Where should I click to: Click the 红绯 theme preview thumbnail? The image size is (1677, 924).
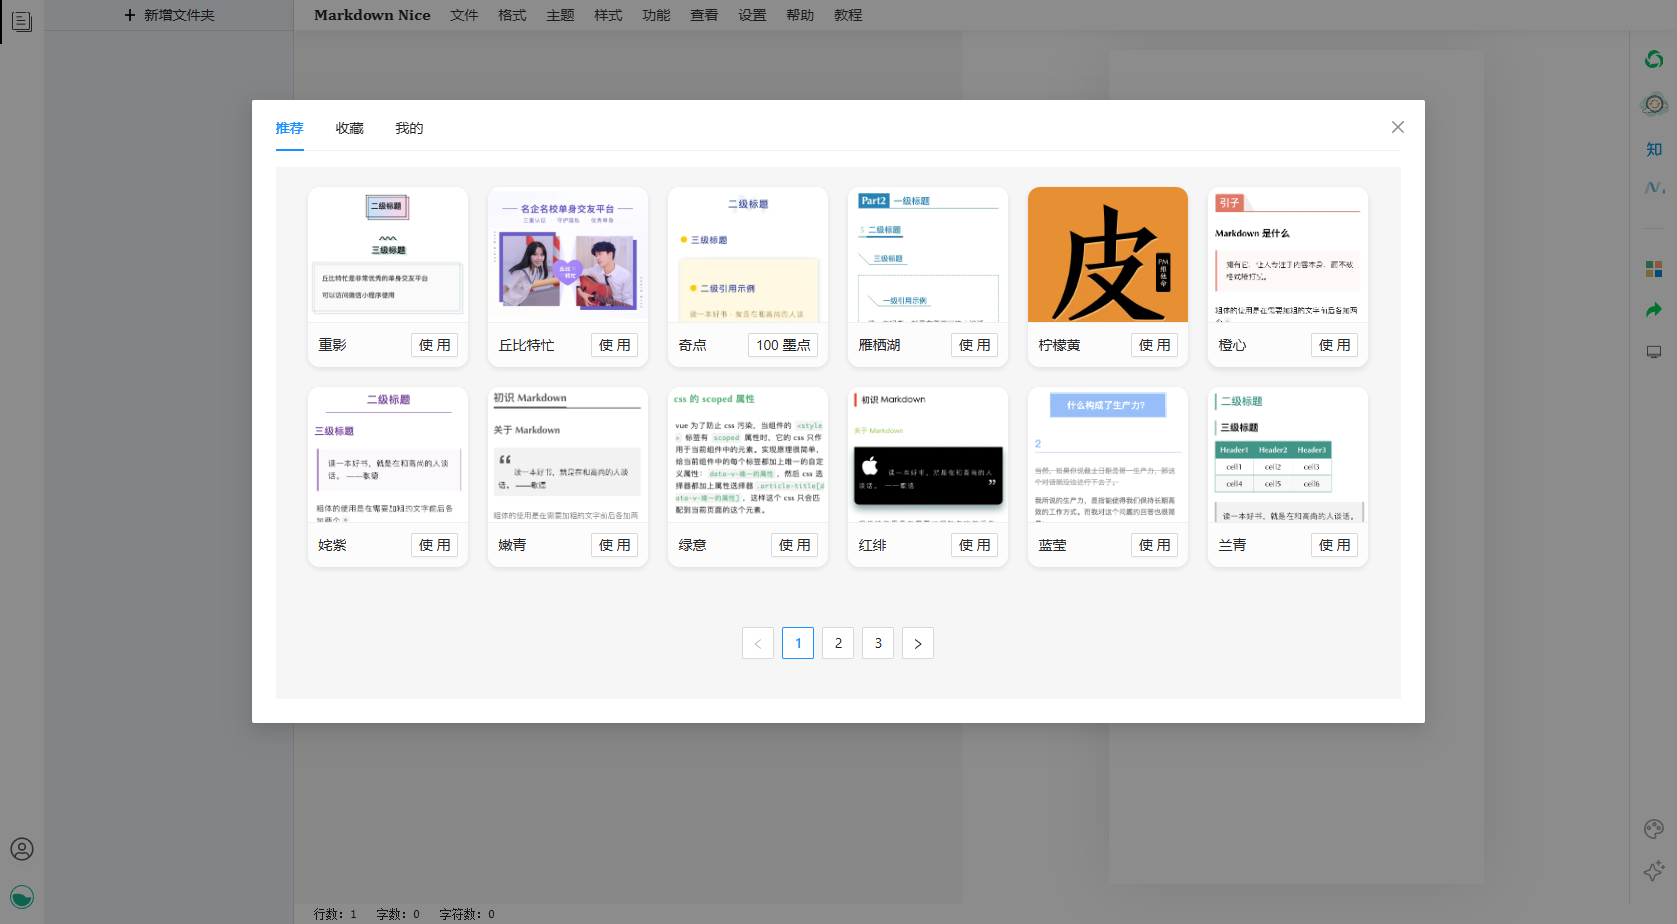click(927, 455)
